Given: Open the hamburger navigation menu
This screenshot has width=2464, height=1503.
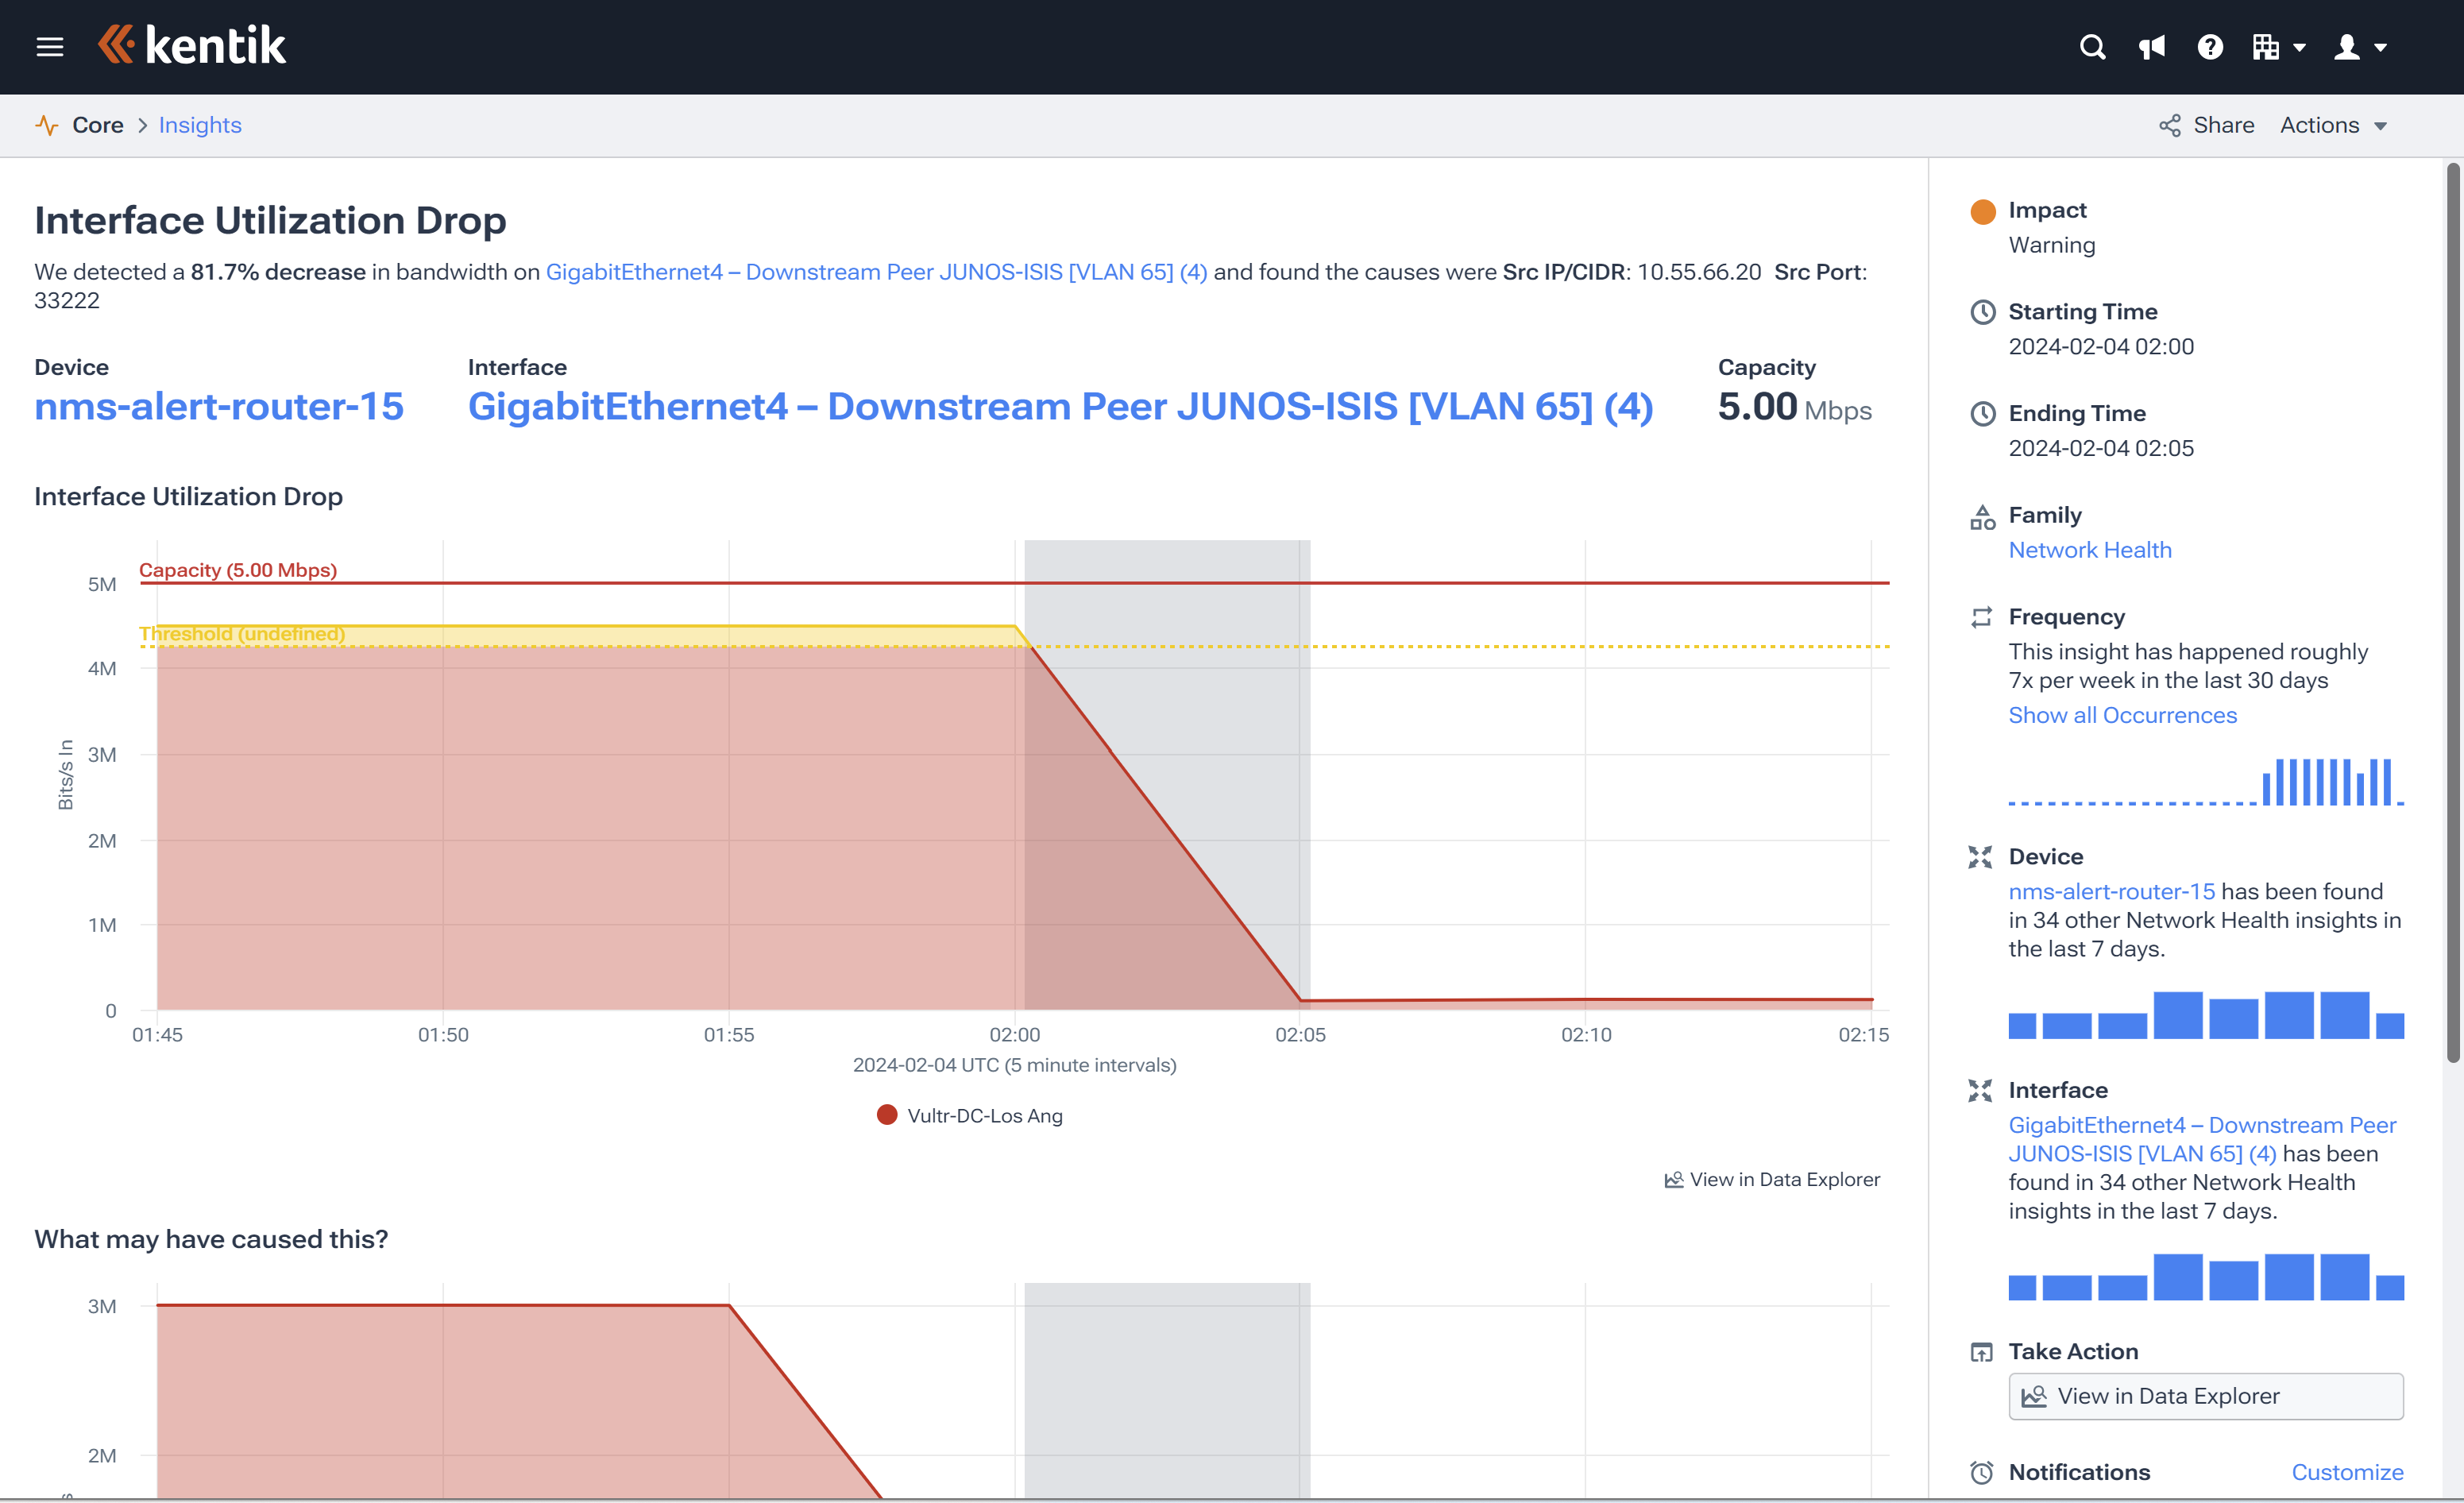Looking at the screenshot, I should (49, 47).
